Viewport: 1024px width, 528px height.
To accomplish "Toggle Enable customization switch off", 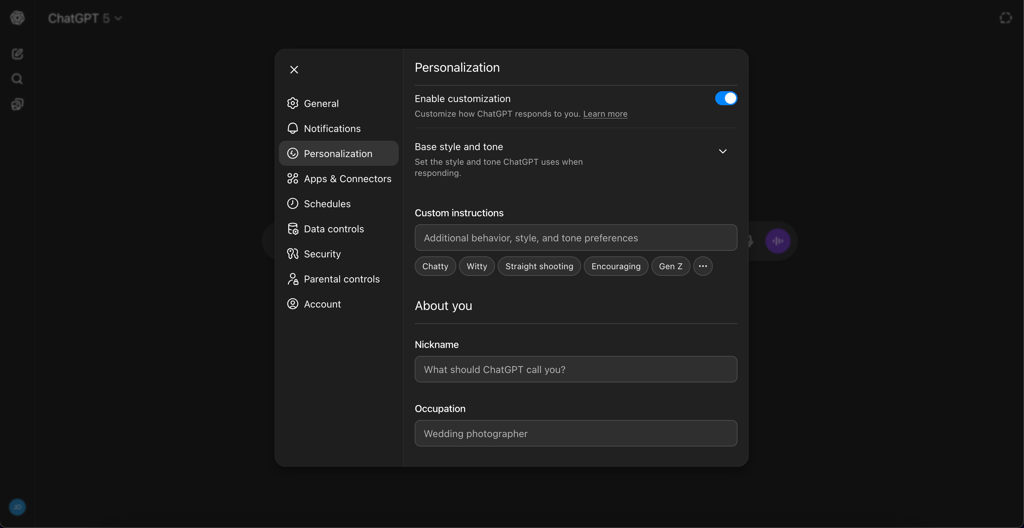I will pyautogui.click(x=726, y=98).
